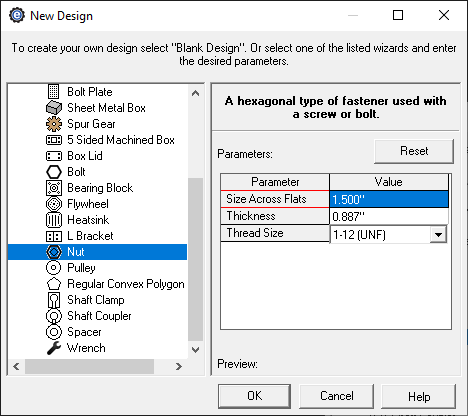Click the Value column header
Viewport: 468px width, 416px height.
pyautogui.click(x=389, y=182)
